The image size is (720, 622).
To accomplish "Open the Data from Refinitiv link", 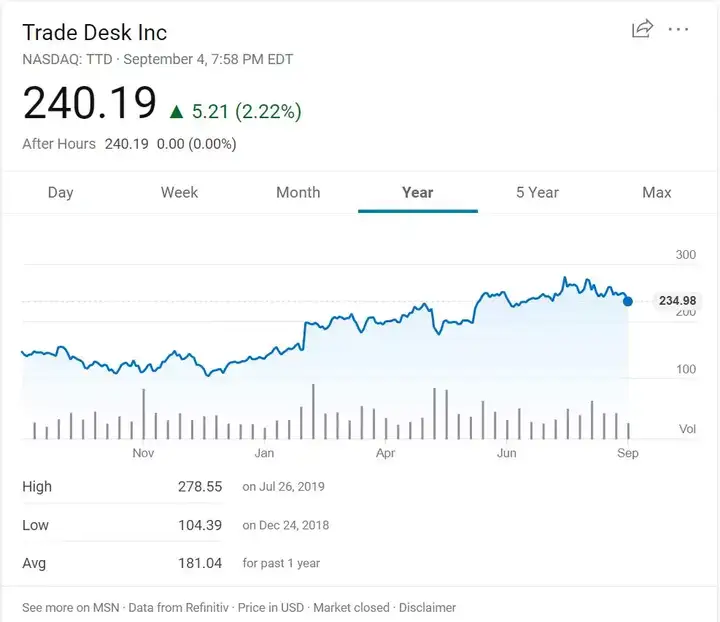I will (178, 607).
